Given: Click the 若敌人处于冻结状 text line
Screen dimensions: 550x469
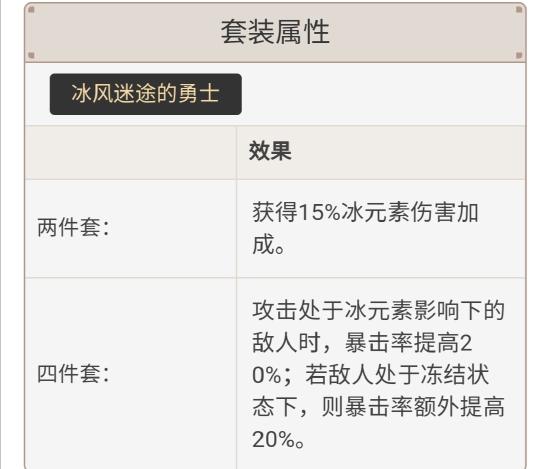Looking at the screenshot, I should click(x=397, y=374).
